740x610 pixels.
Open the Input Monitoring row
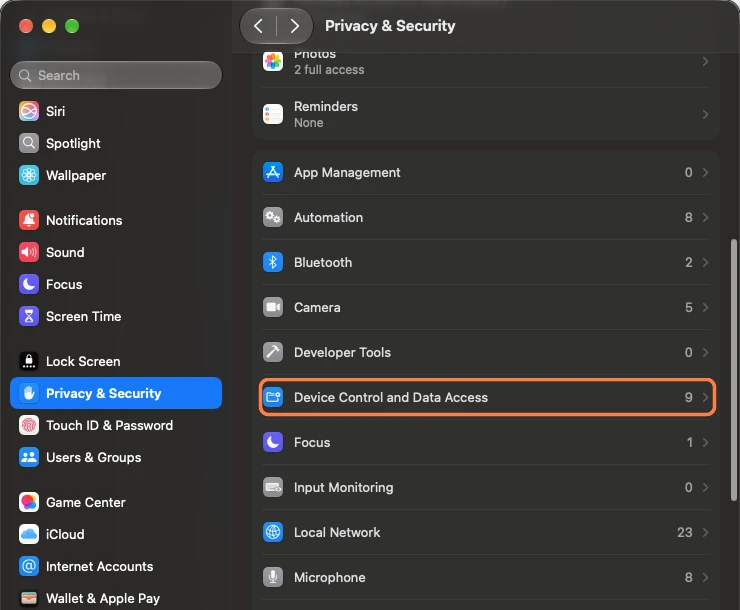coord(486,487)
